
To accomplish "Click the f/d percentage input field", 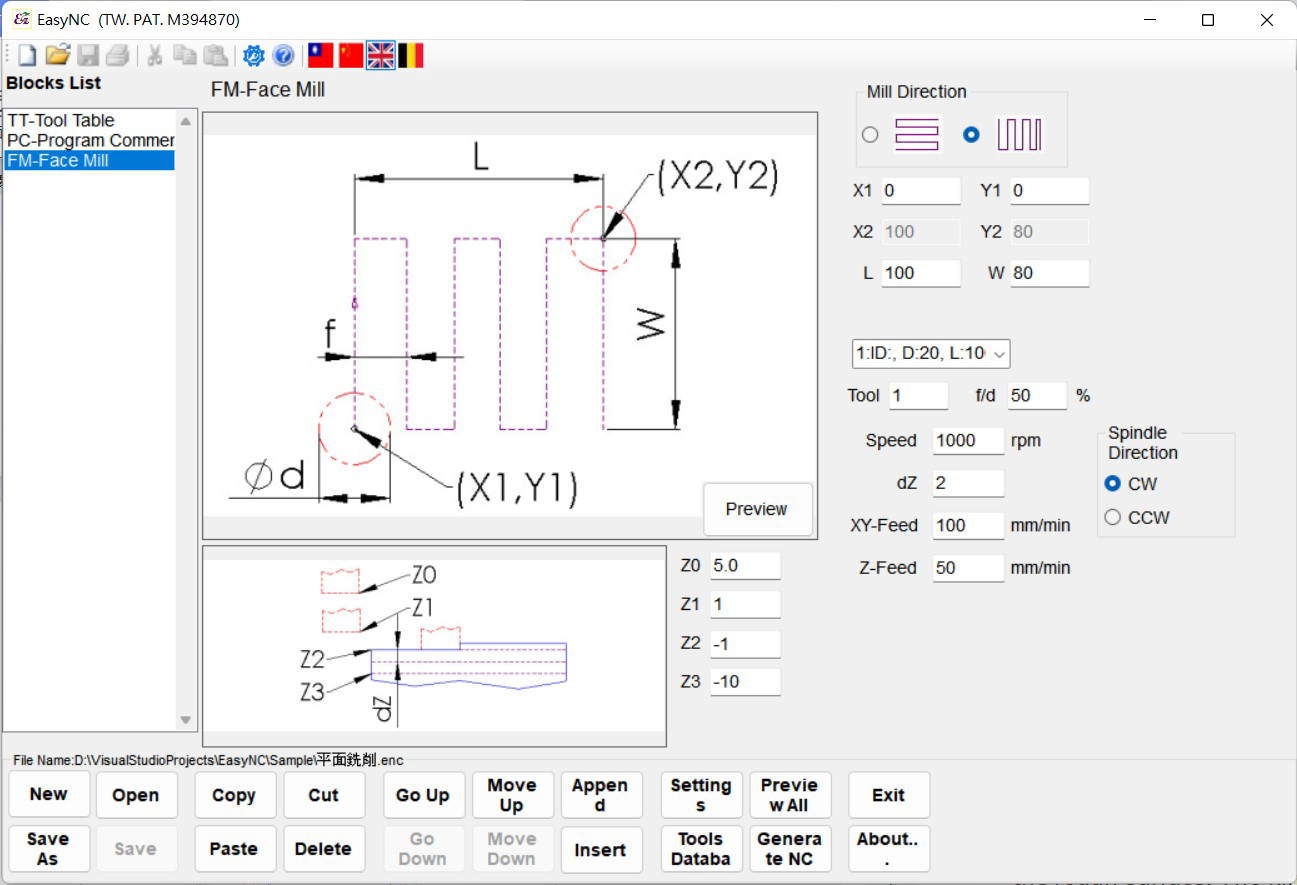I will [1038, 395].
